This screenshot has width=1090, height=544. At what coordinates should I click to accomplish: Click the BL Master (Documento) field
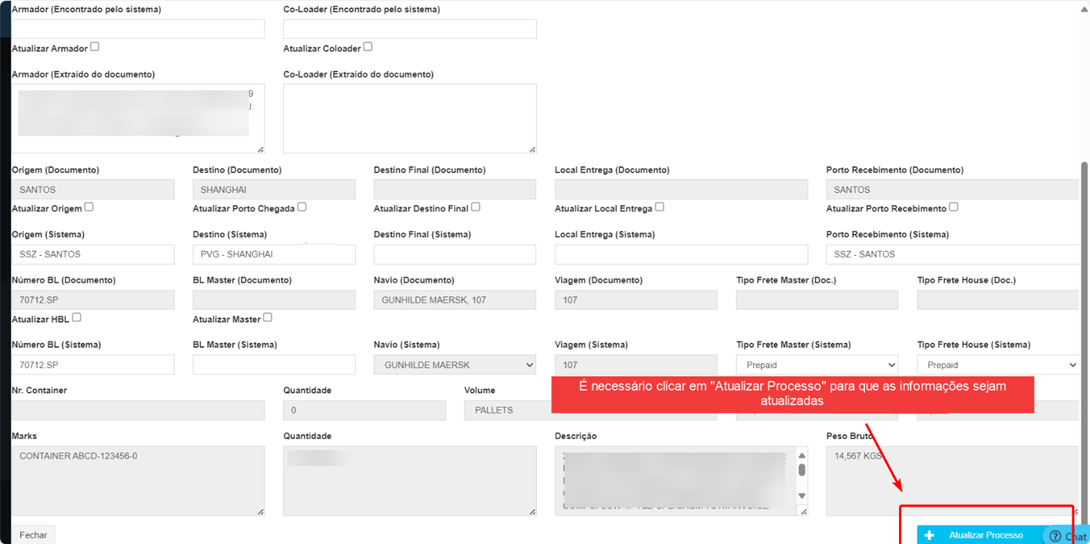(274, 300)
